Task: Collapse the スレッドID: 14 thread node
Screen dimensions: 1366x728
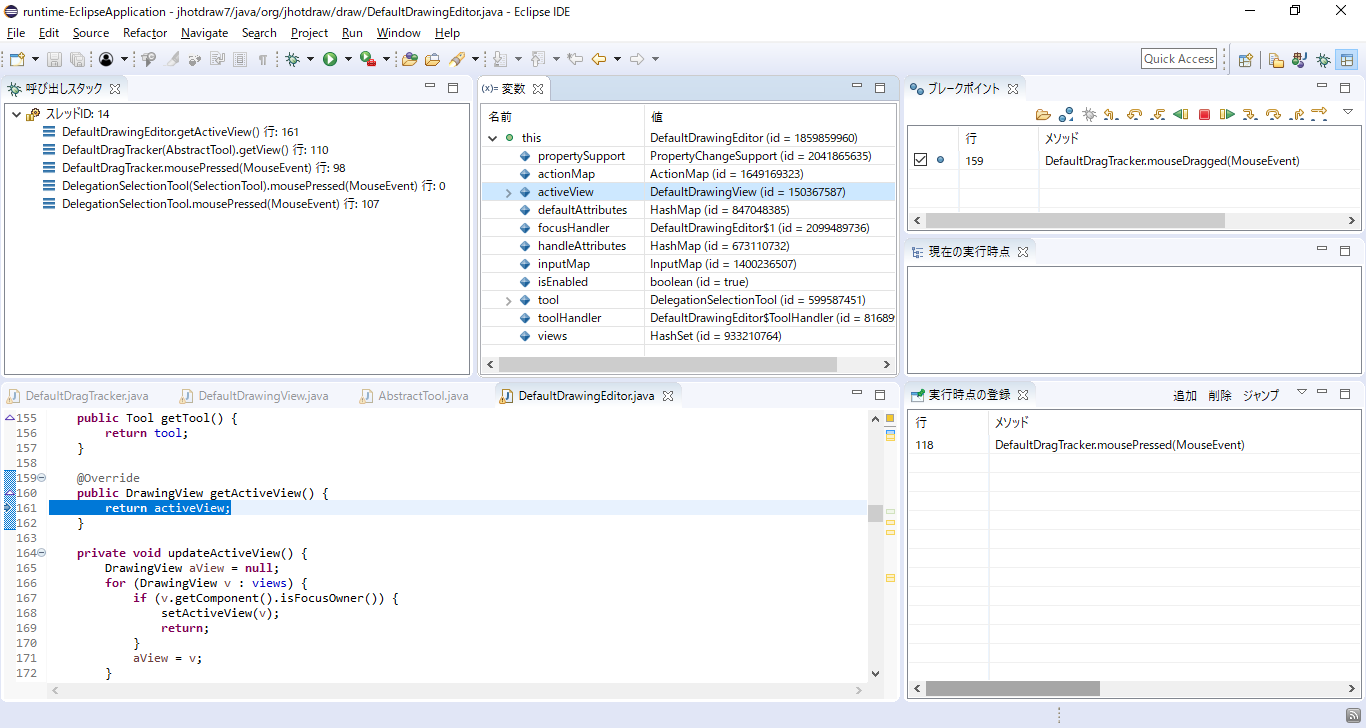Action: pos(17,114)
